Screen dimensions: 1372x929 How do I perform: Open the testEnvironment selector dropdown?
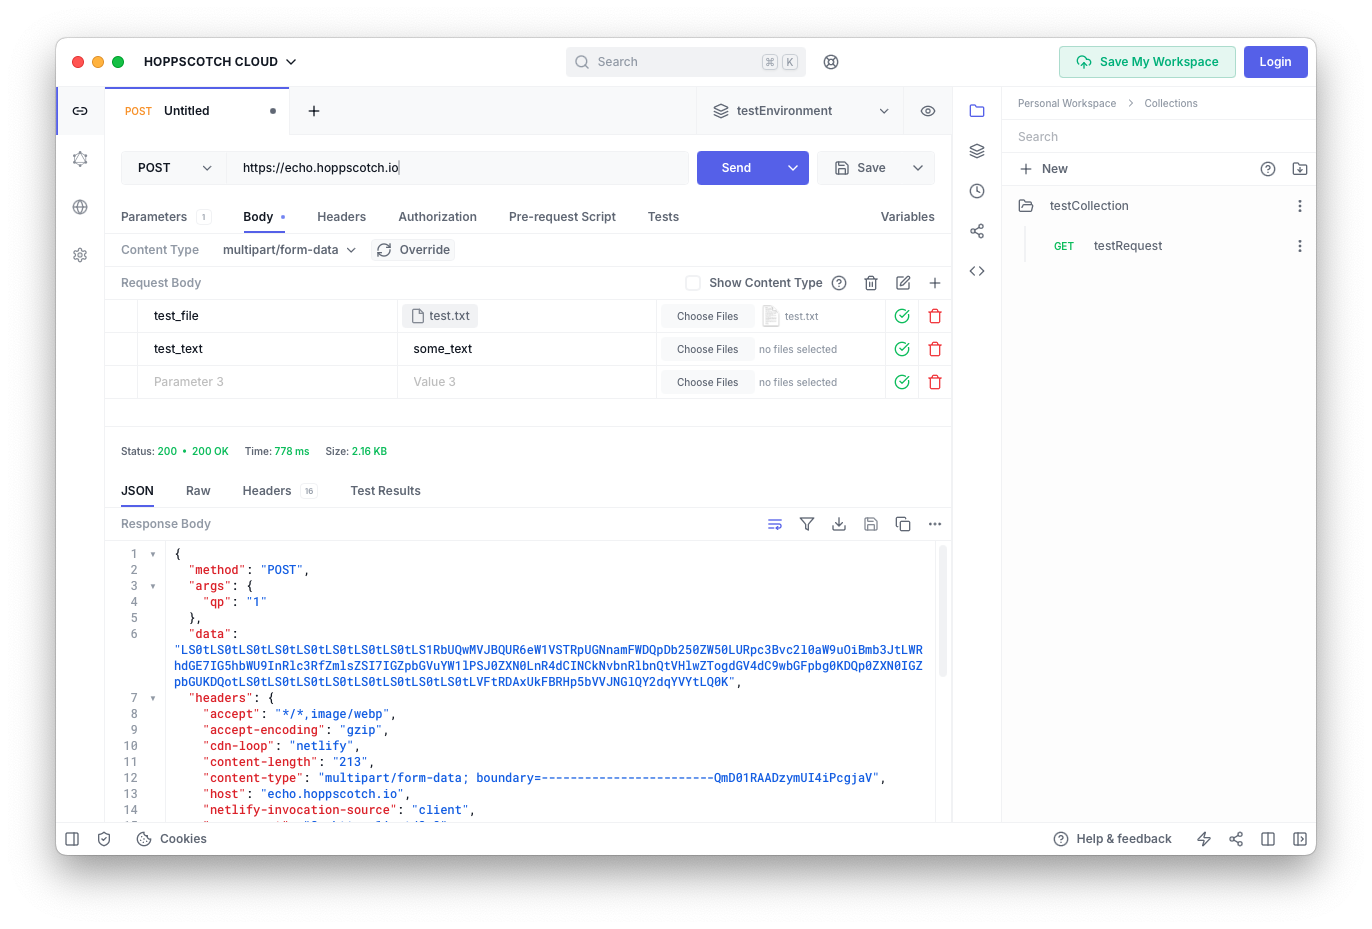[x=800, y=111]
